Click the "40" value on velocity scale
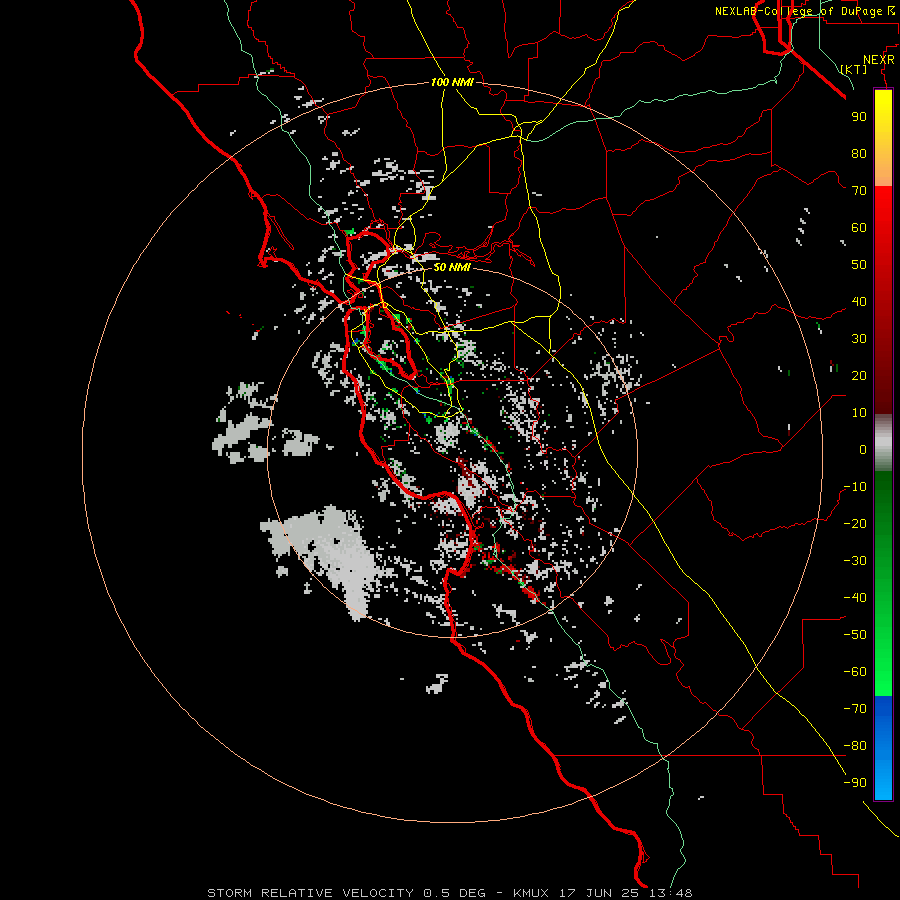The image size is (900, 900). (859, 302)
